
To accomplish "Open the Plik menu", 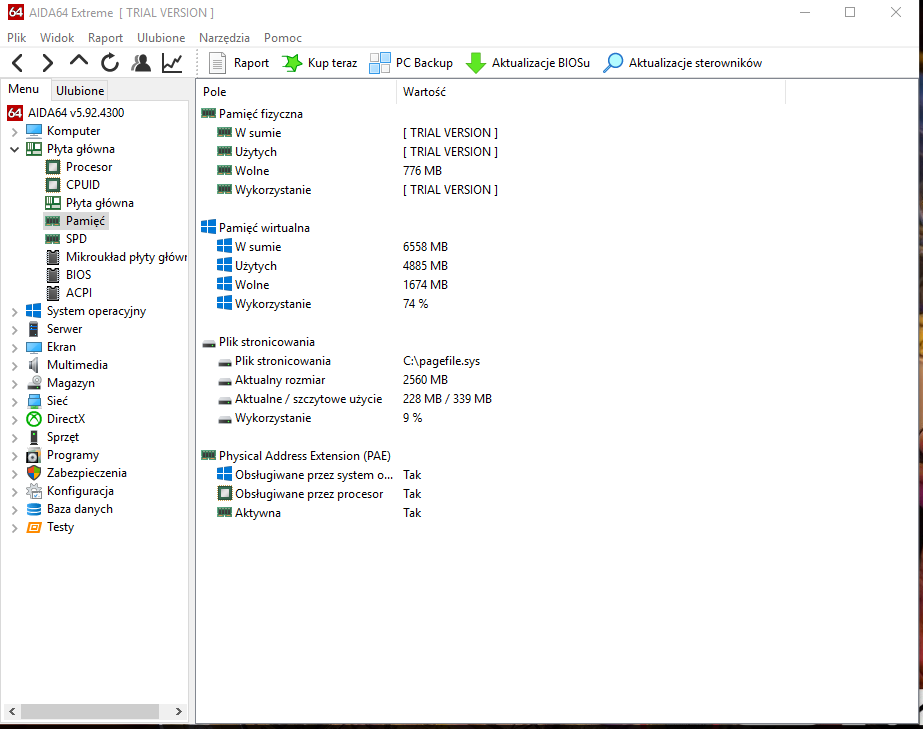I will coord(16,38).
